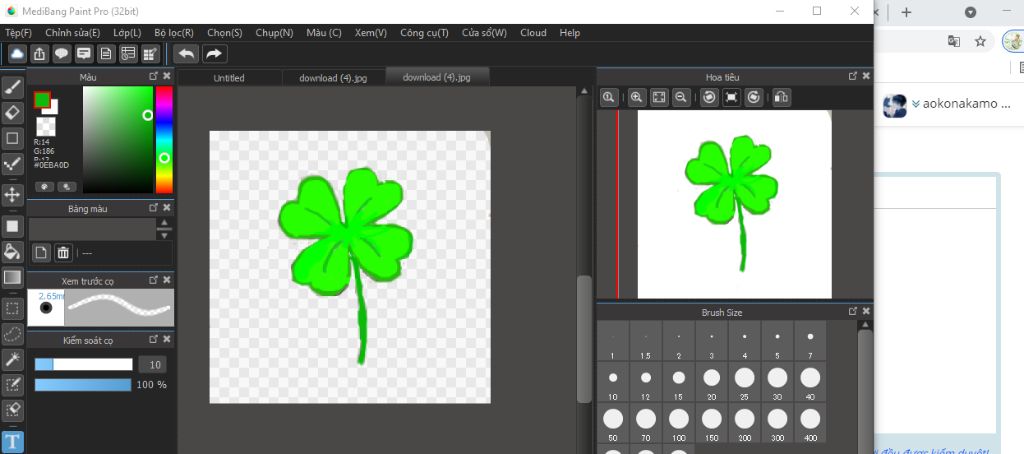Select the Magic Wand tool
Viewport: 1024px width, 454px height.
12,359
